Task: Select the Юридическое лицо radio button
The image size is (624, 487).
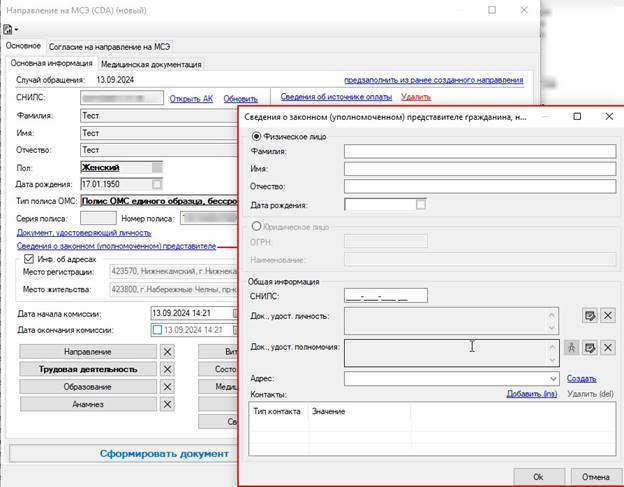Action: click(x=256, y=226)
